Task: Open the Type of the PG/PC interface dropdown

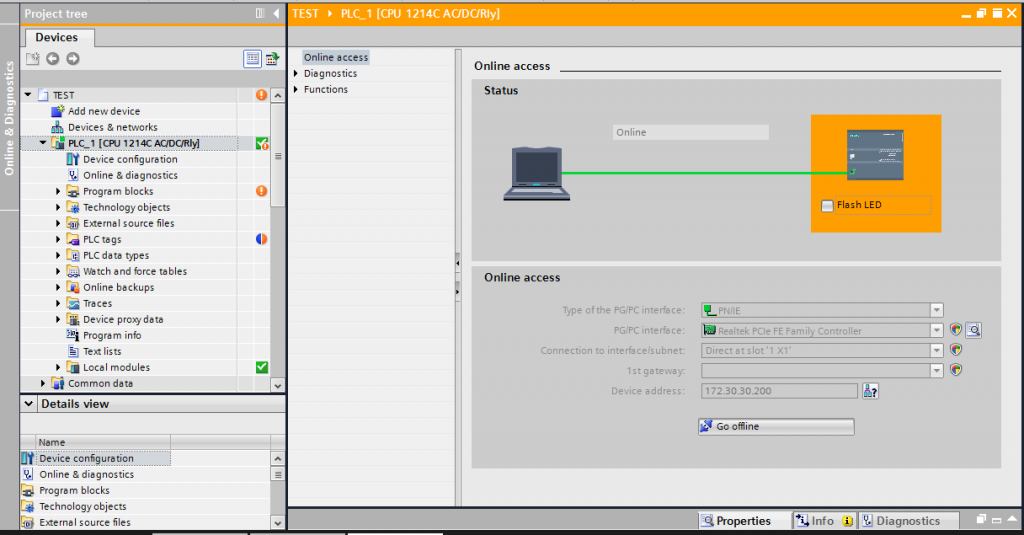Action: (x=936, y=310)
